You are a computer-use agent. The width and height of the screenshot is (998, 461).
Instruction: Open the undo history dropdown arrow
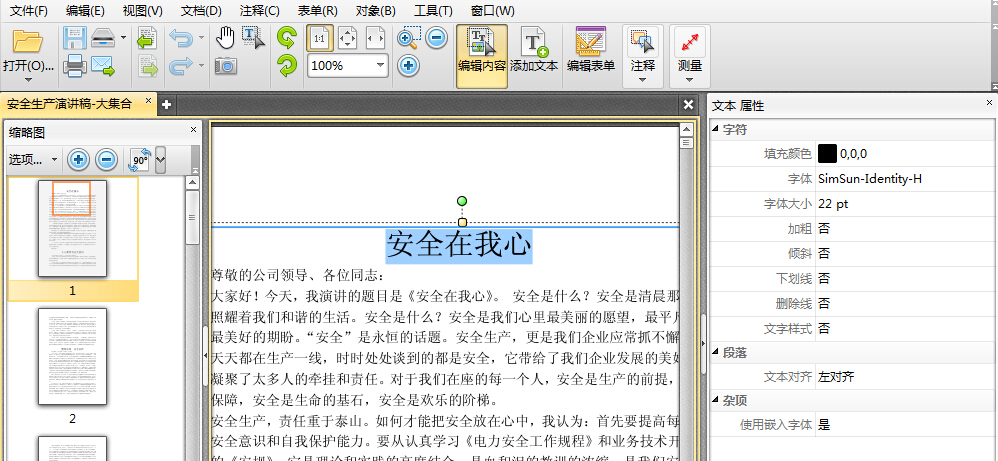coord(201,38)
